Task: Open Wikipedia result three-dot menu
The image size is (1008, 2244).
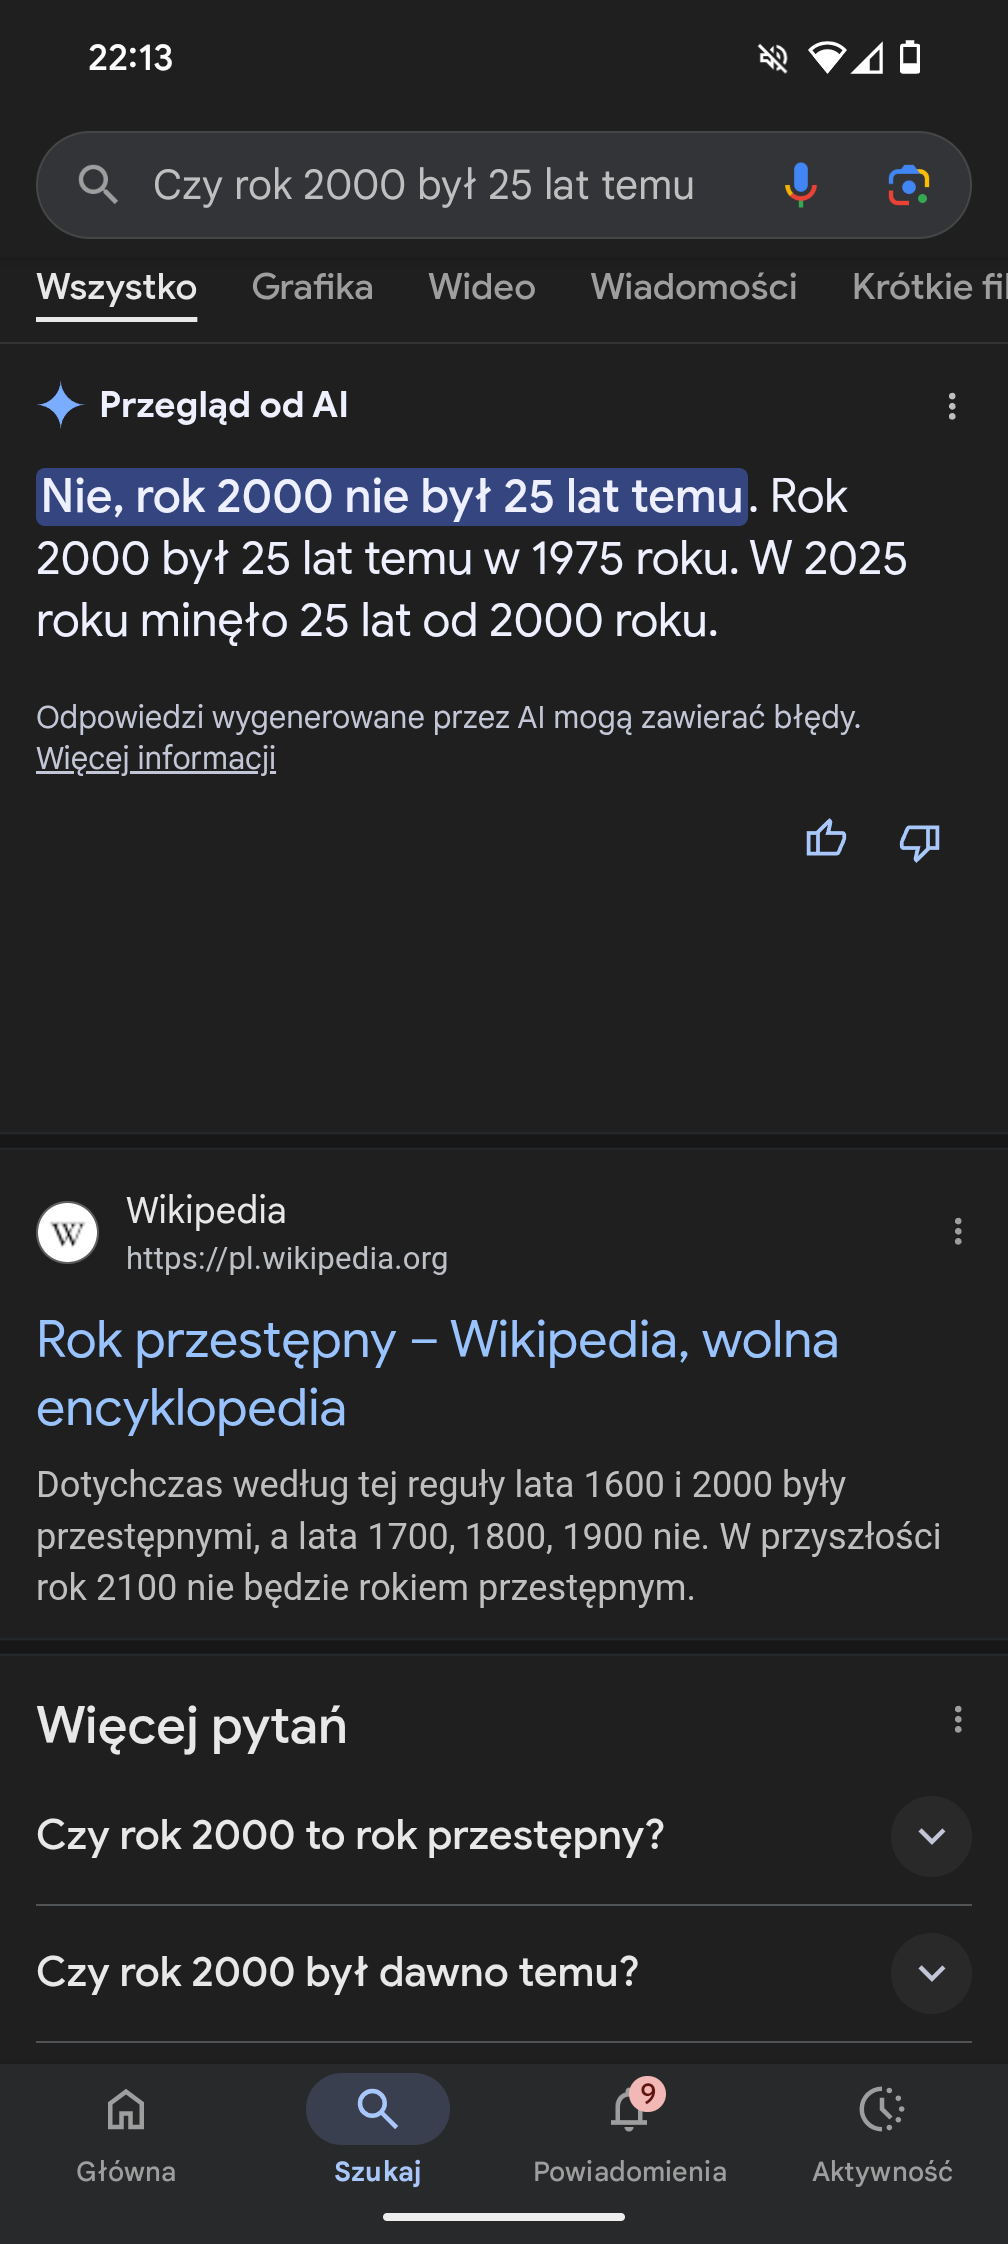Action: point(957,1231)
